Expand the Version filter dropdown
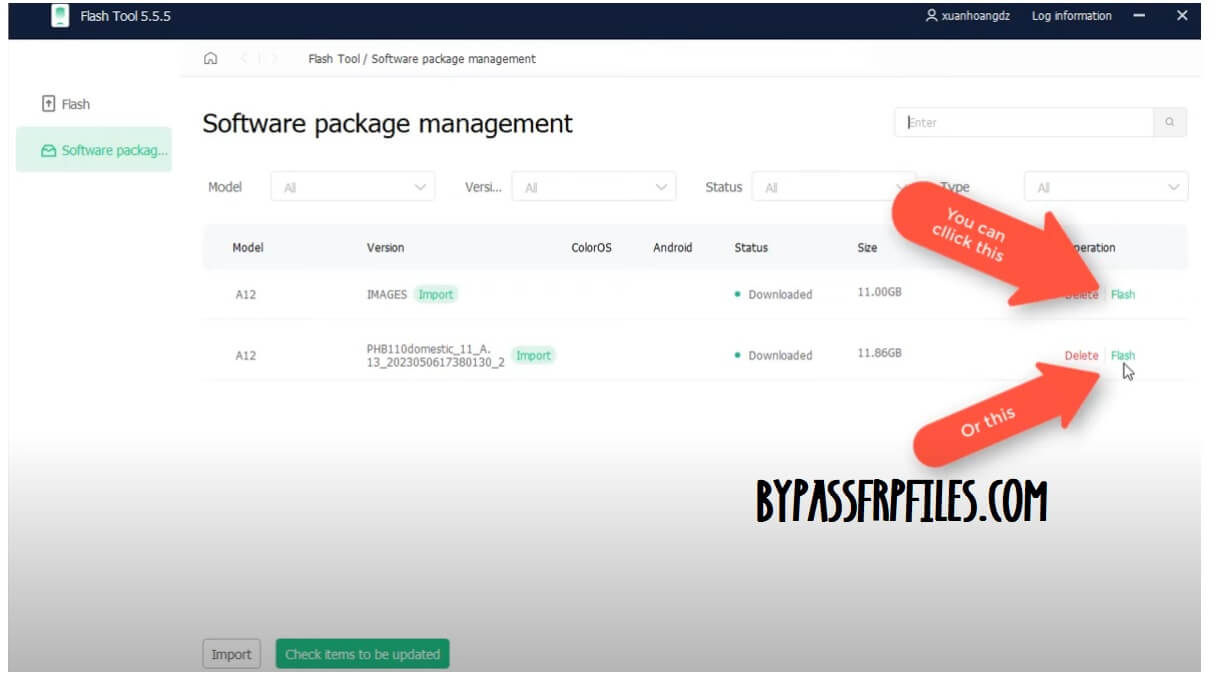 593,187
